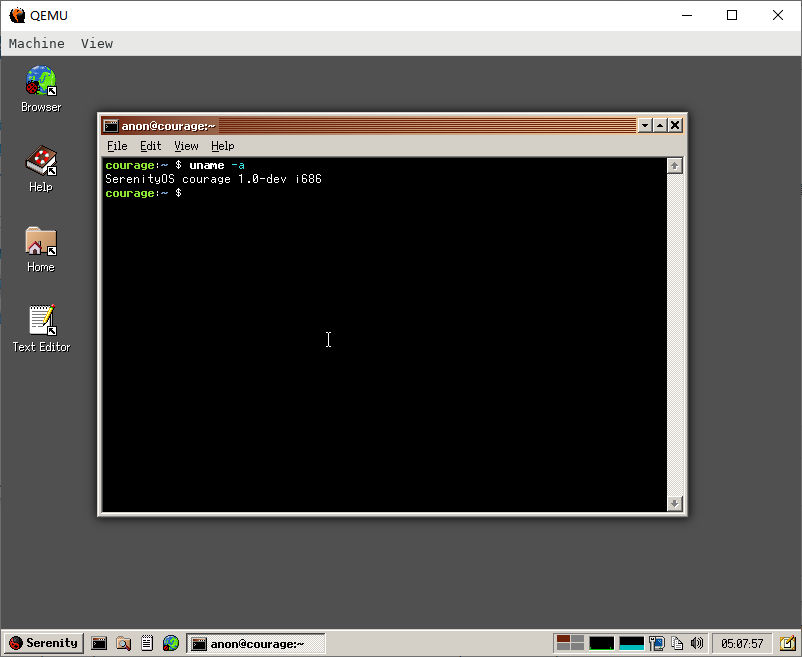Launch the Text Editor desktop shortcut
Screen dimensions: 802x657
point(41,328)
